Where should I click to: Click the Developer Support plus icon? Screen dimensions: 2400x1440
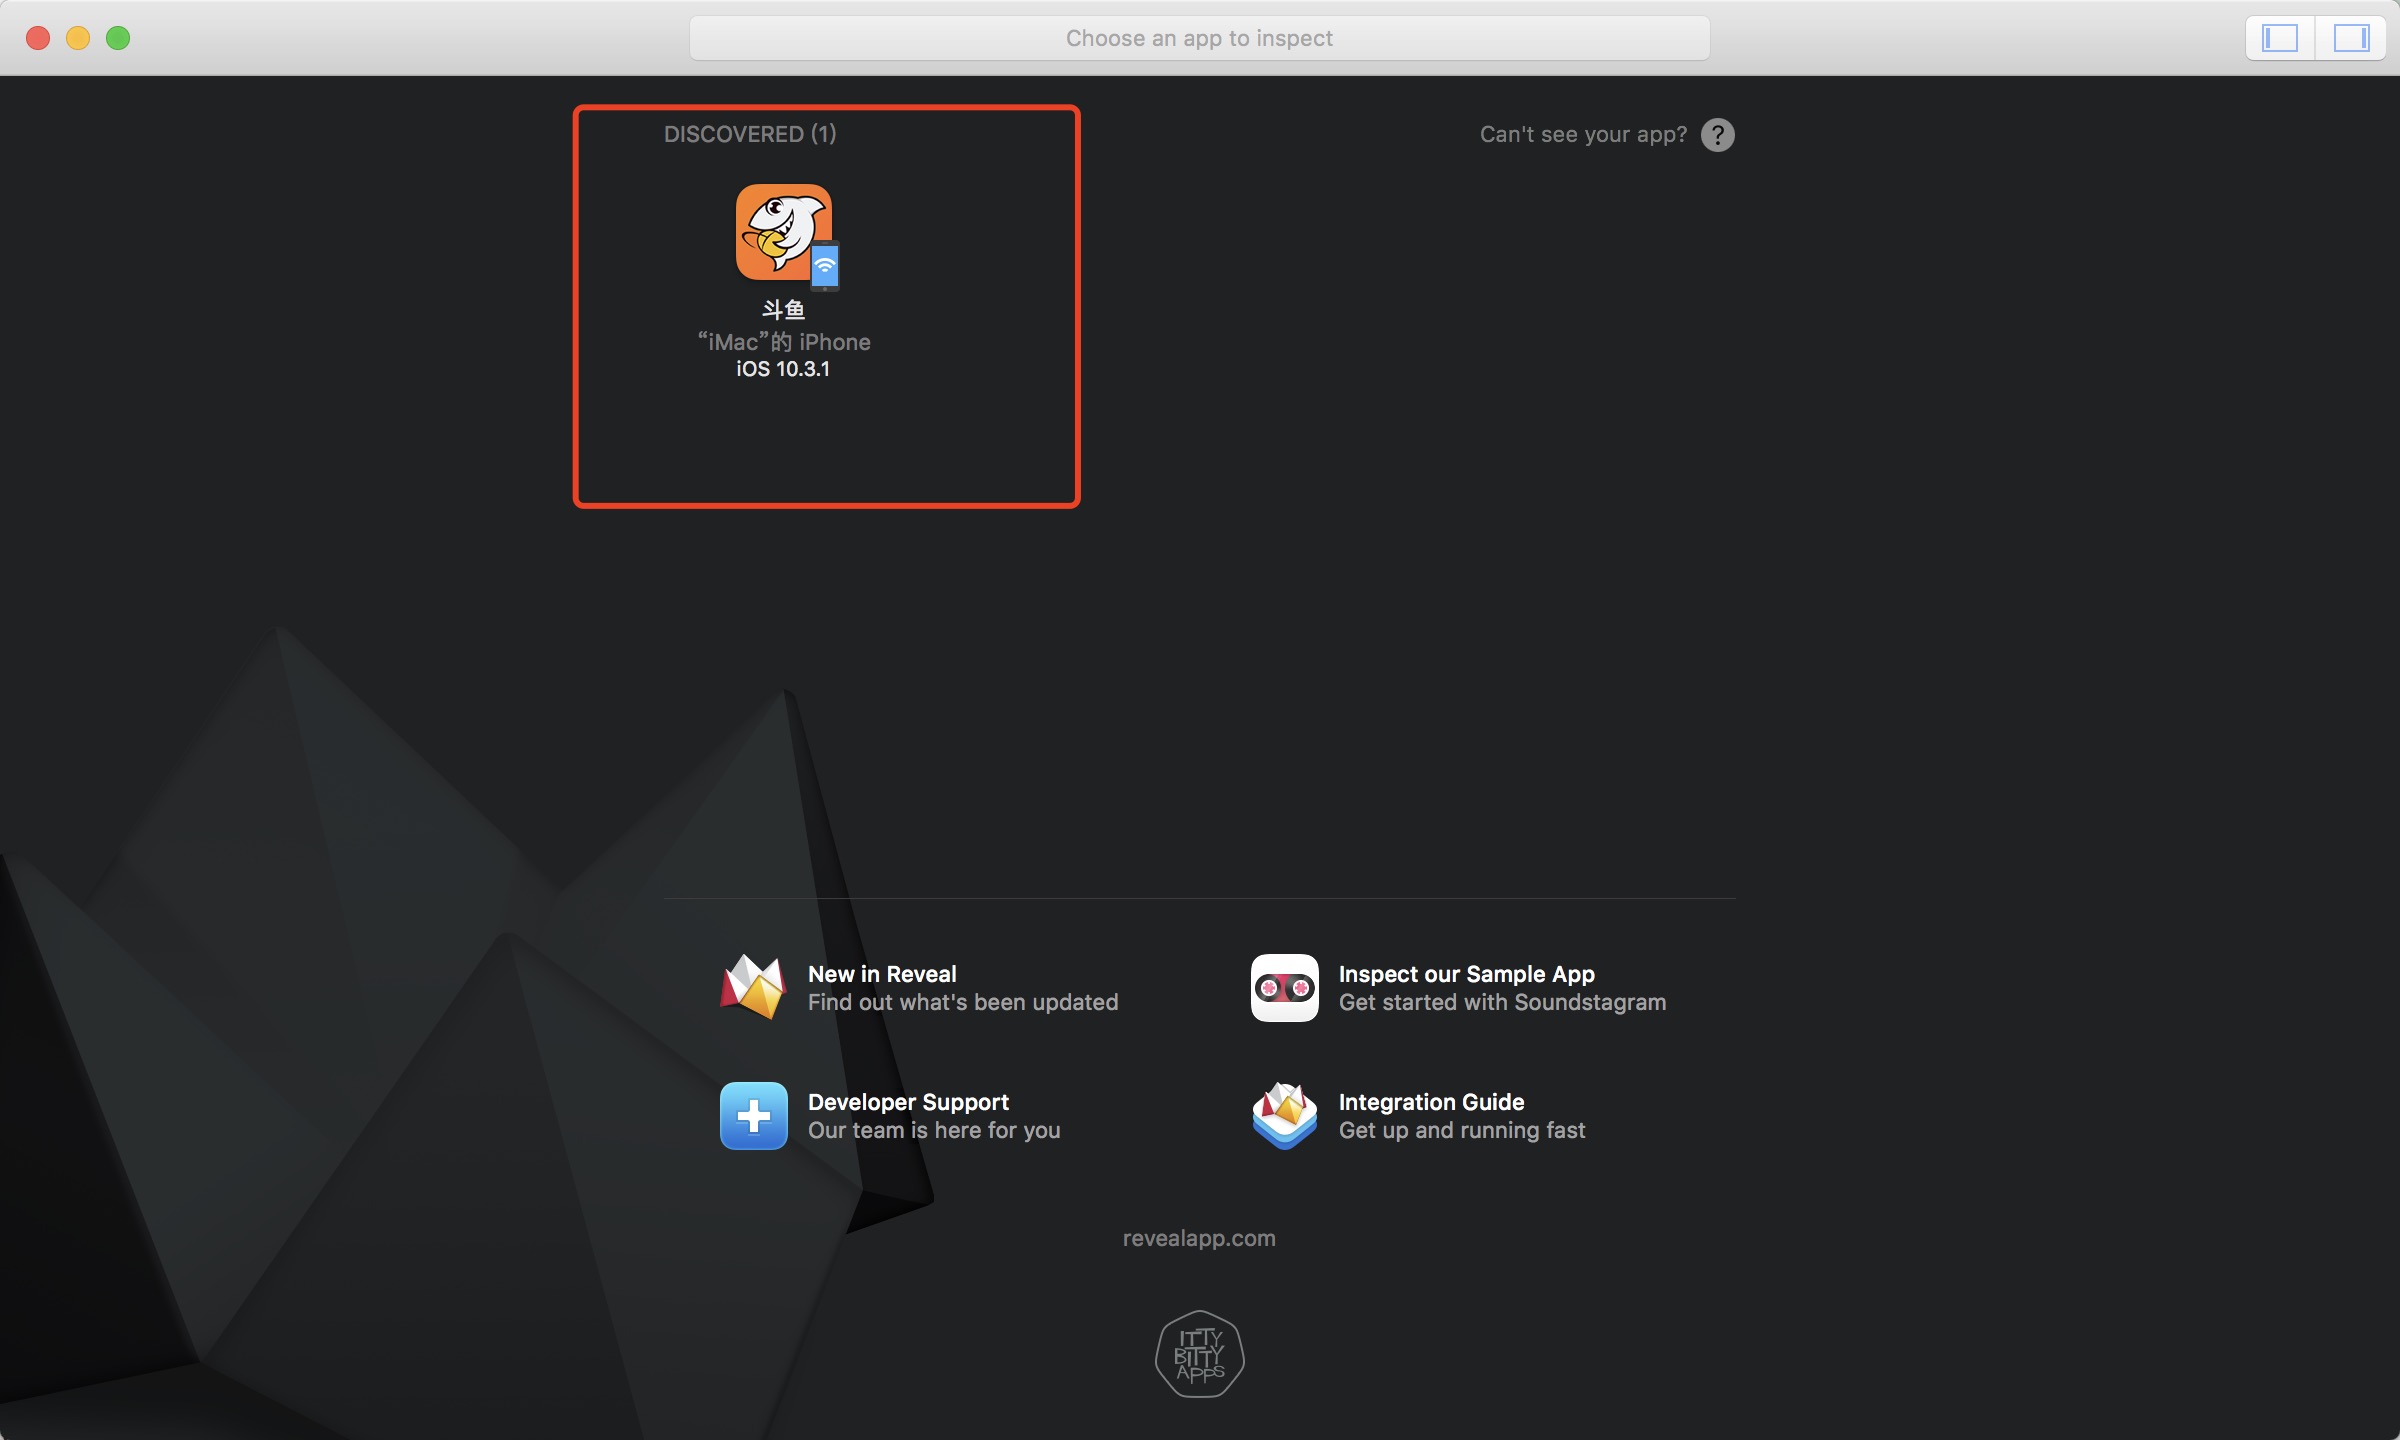[x=753, y=1116]
